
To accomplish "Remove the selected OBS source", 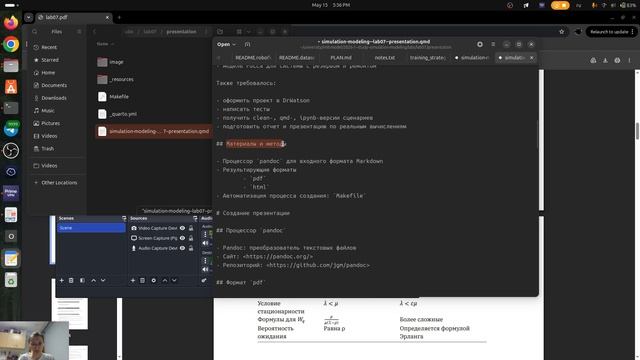I will coord(142,280).
